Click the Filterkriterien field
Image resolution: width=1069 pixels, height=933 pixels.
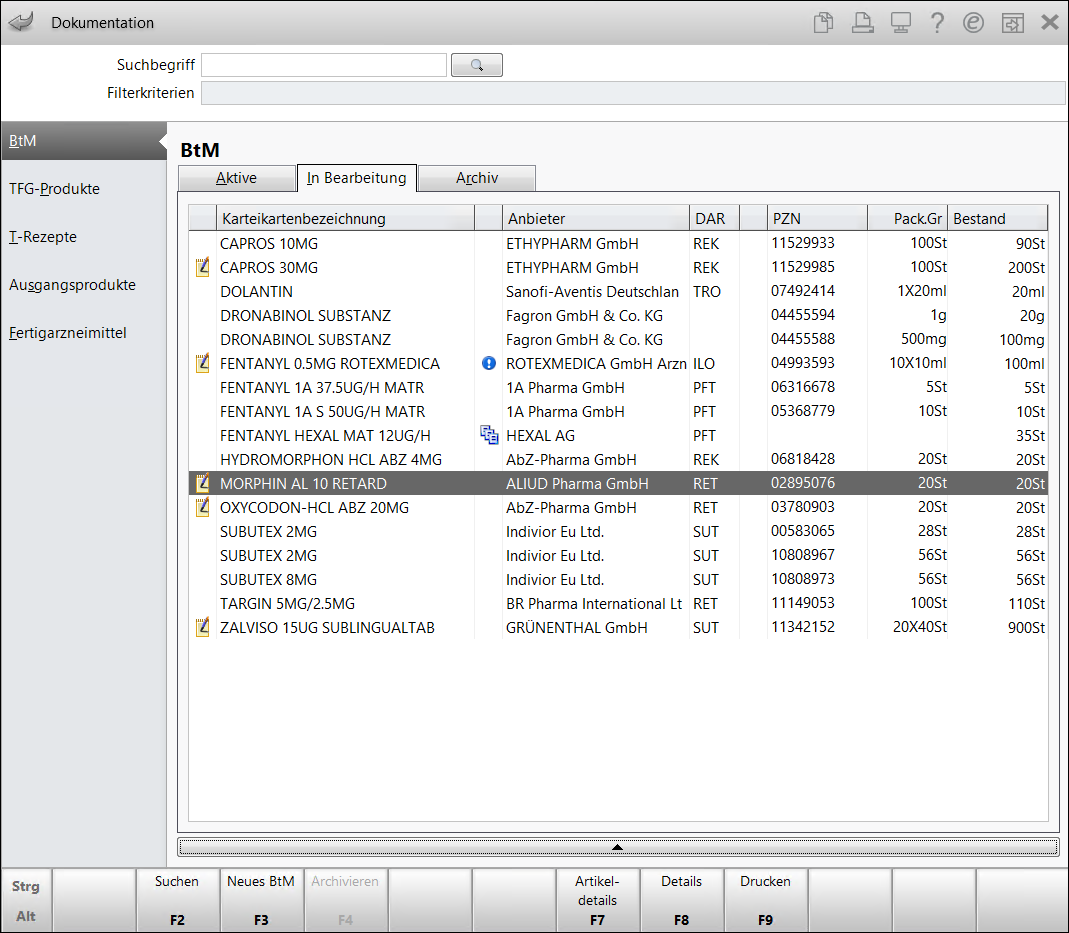pos(633,93)
